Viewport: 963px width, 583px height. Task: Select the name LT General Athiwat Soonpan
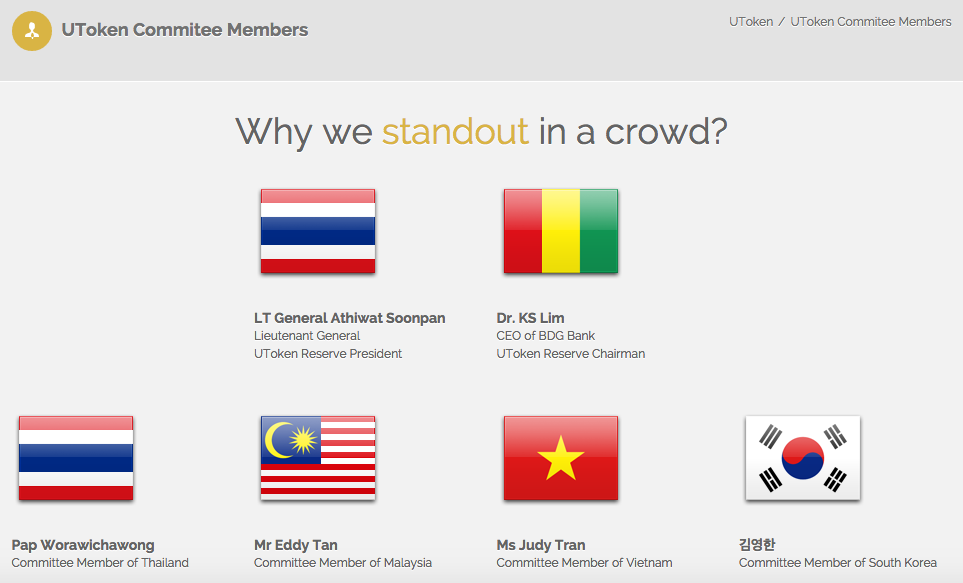349,318
